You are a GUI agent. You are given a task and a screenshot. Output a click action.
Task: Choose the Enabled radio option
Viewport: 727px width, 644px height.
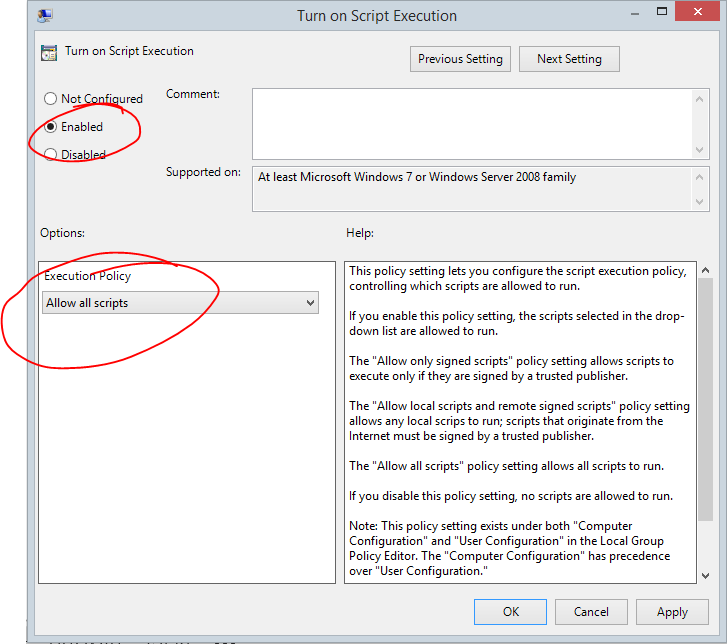pyautogui.click(x=51, y=127)
